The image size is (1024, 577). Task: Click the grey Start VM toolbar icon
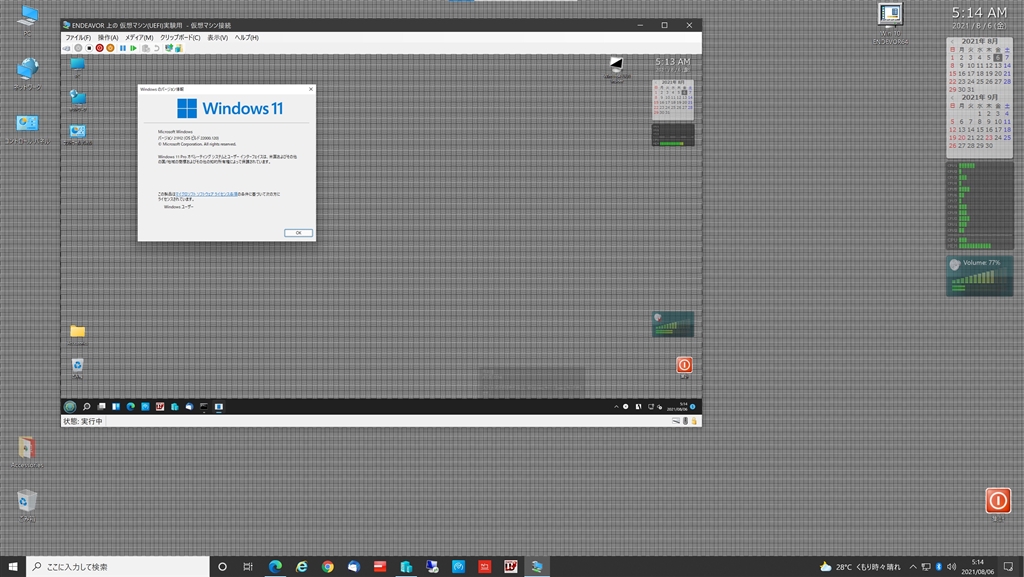(78, 48)
